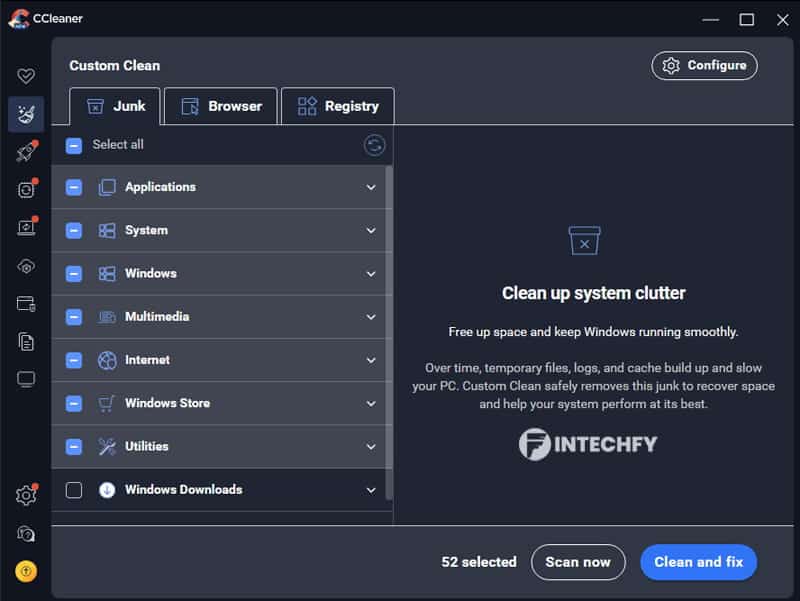Click the Utilities tools icon
Viewport: 800px width, 601px height.
tap(107, 447)
